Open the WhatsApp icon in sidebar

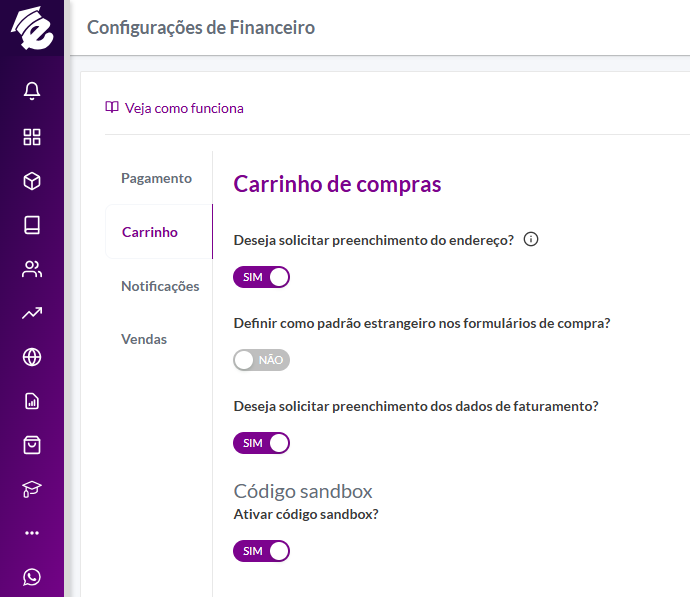(32, 577)
